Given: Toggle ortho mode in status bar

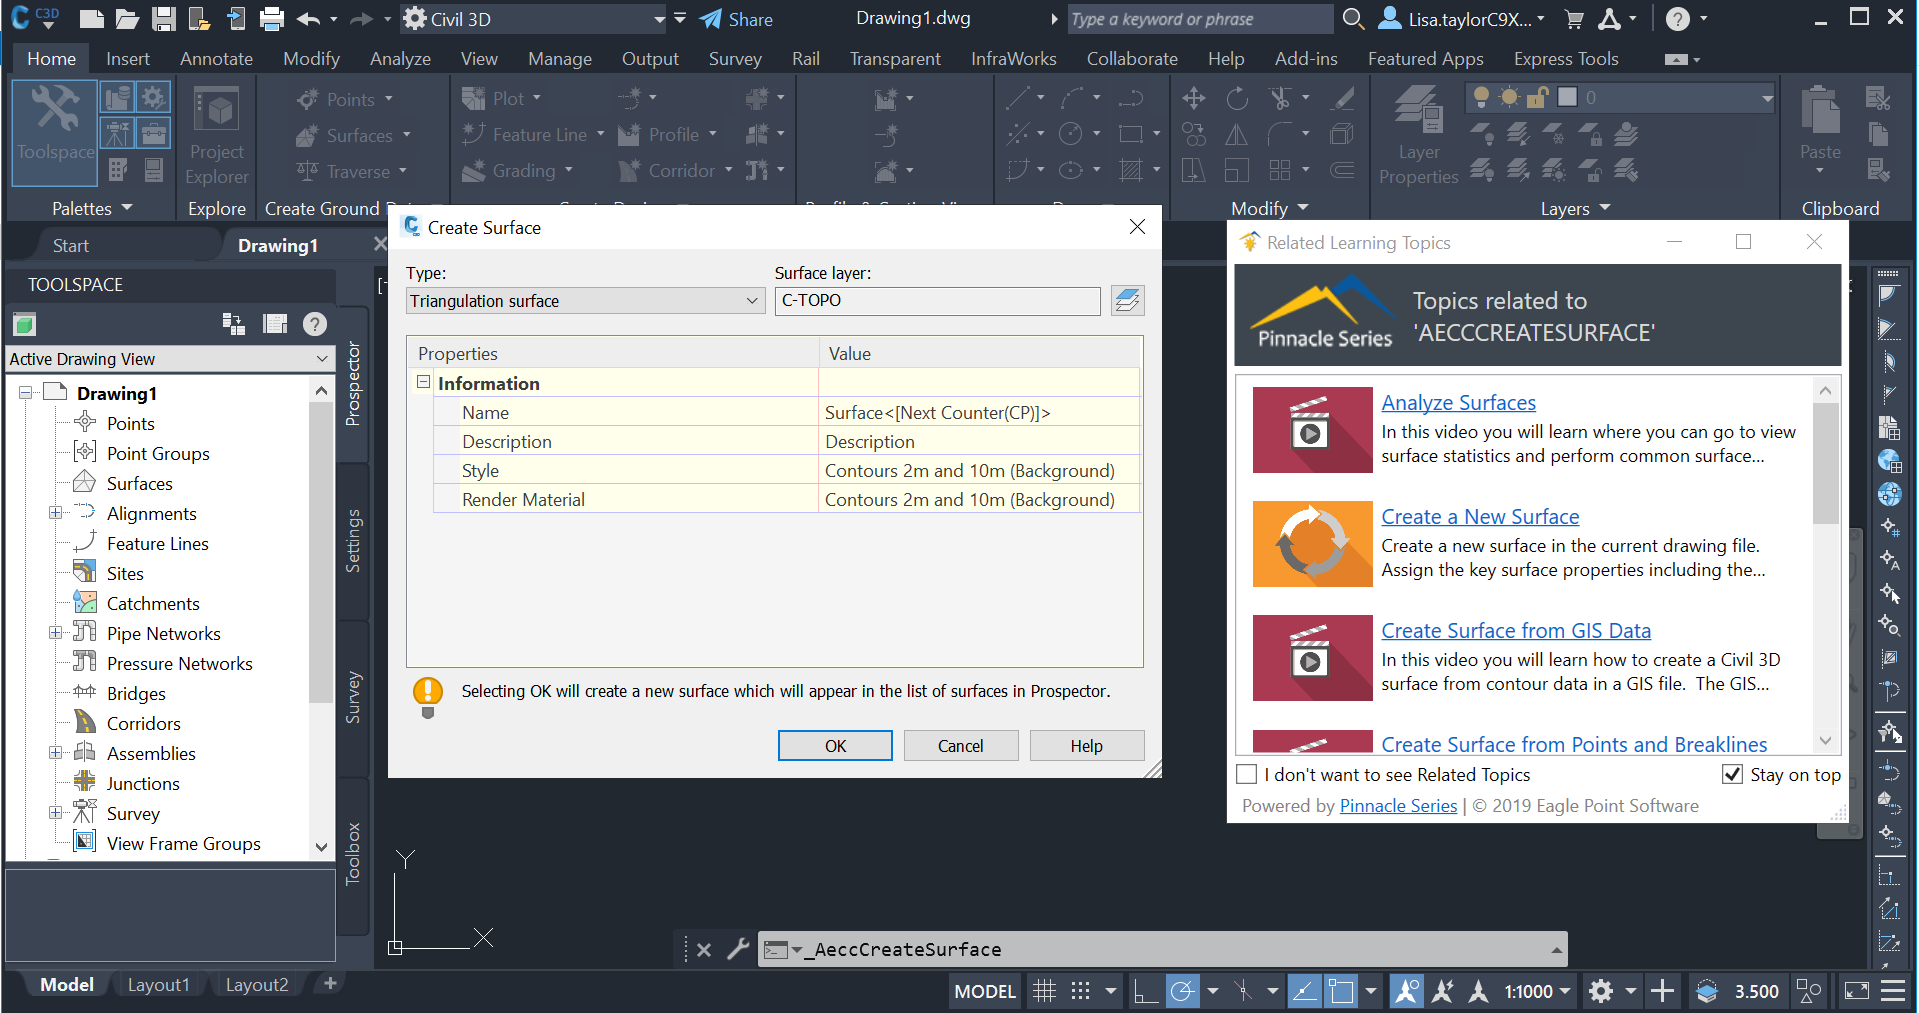Looking at the screenshot, I should pos(1145,991).
